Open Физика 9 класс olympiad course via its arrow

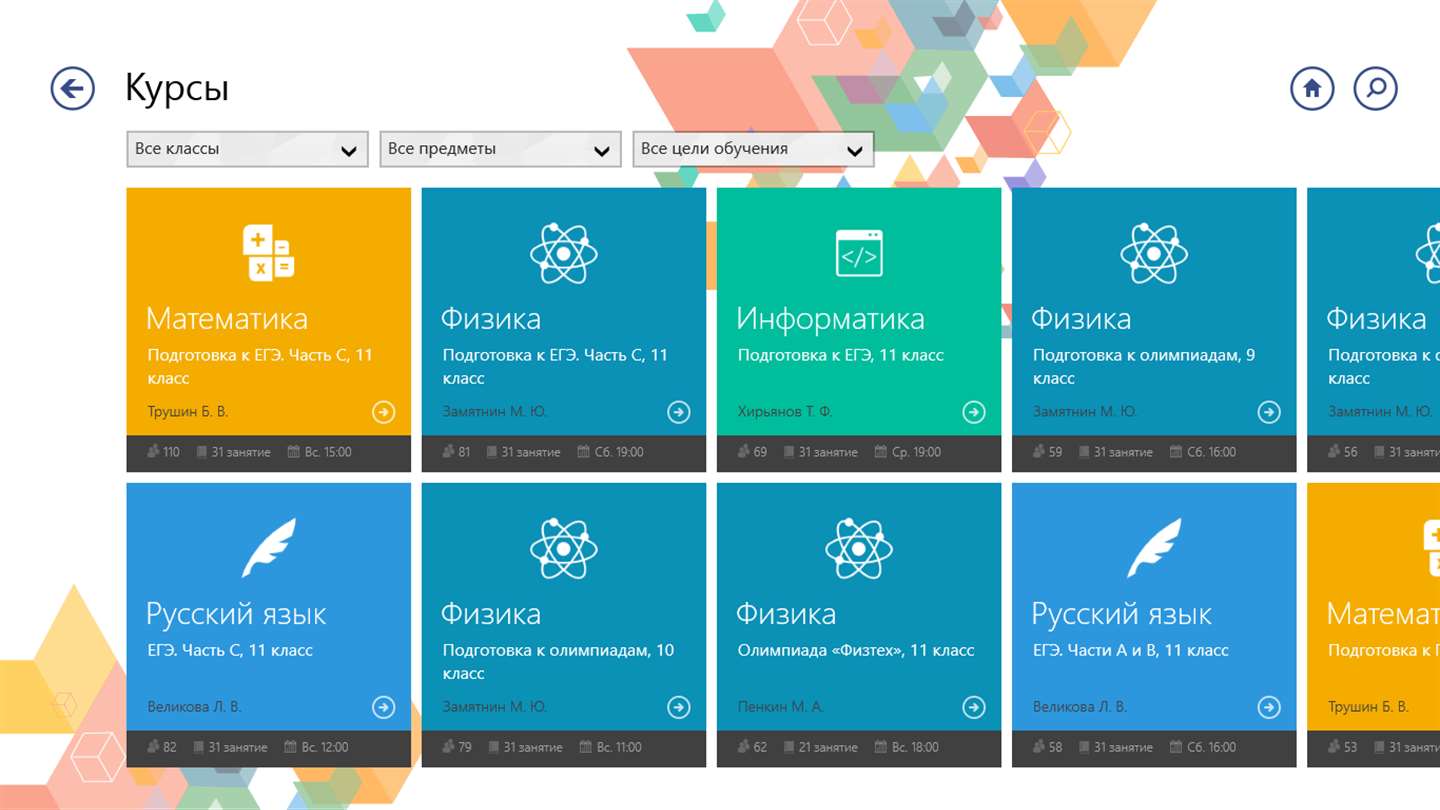(x=1269, y=412)
